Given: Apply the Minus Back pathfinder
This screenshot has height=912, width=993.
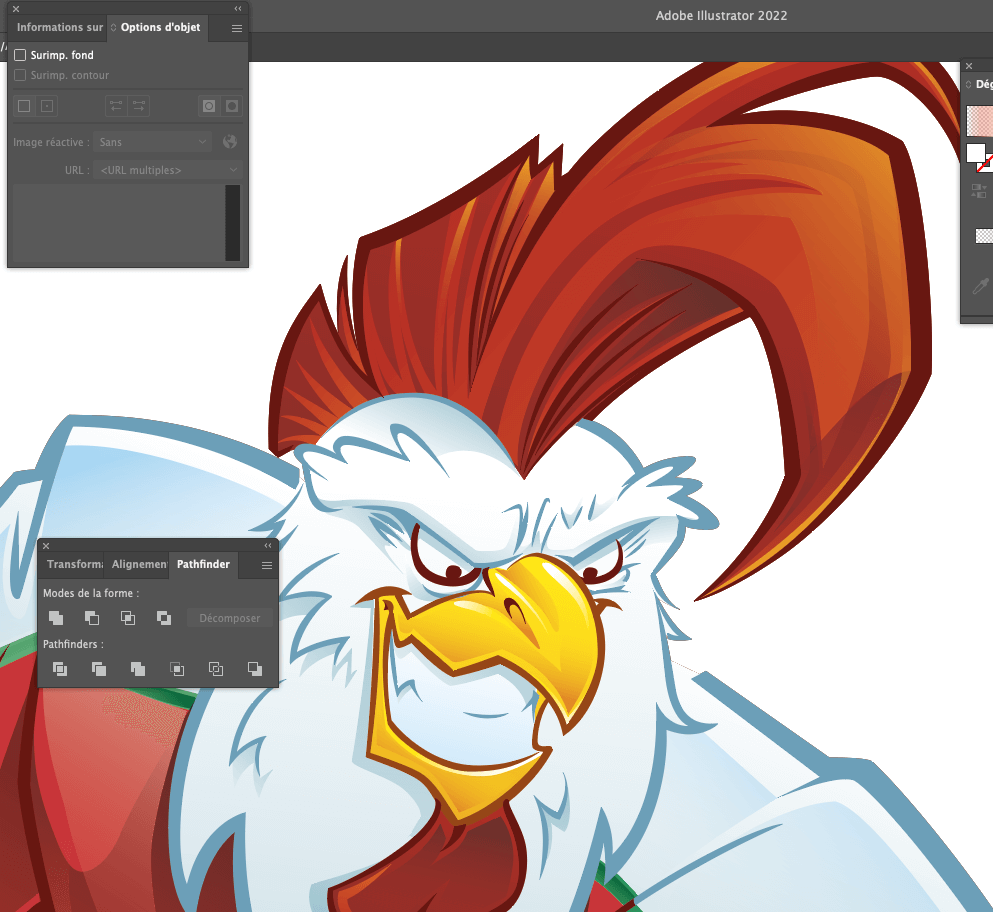Looking at the screenshot, I should (x=255, y=669).
